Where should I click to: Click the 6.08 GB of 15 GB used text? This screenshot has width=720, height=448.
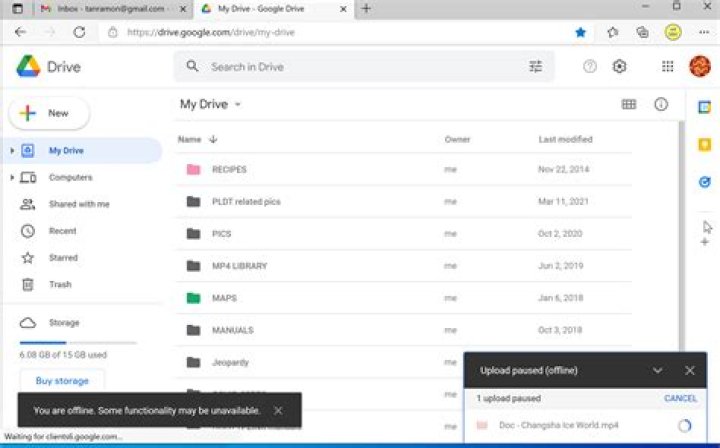pyautogui.click(x=63, y=355)
